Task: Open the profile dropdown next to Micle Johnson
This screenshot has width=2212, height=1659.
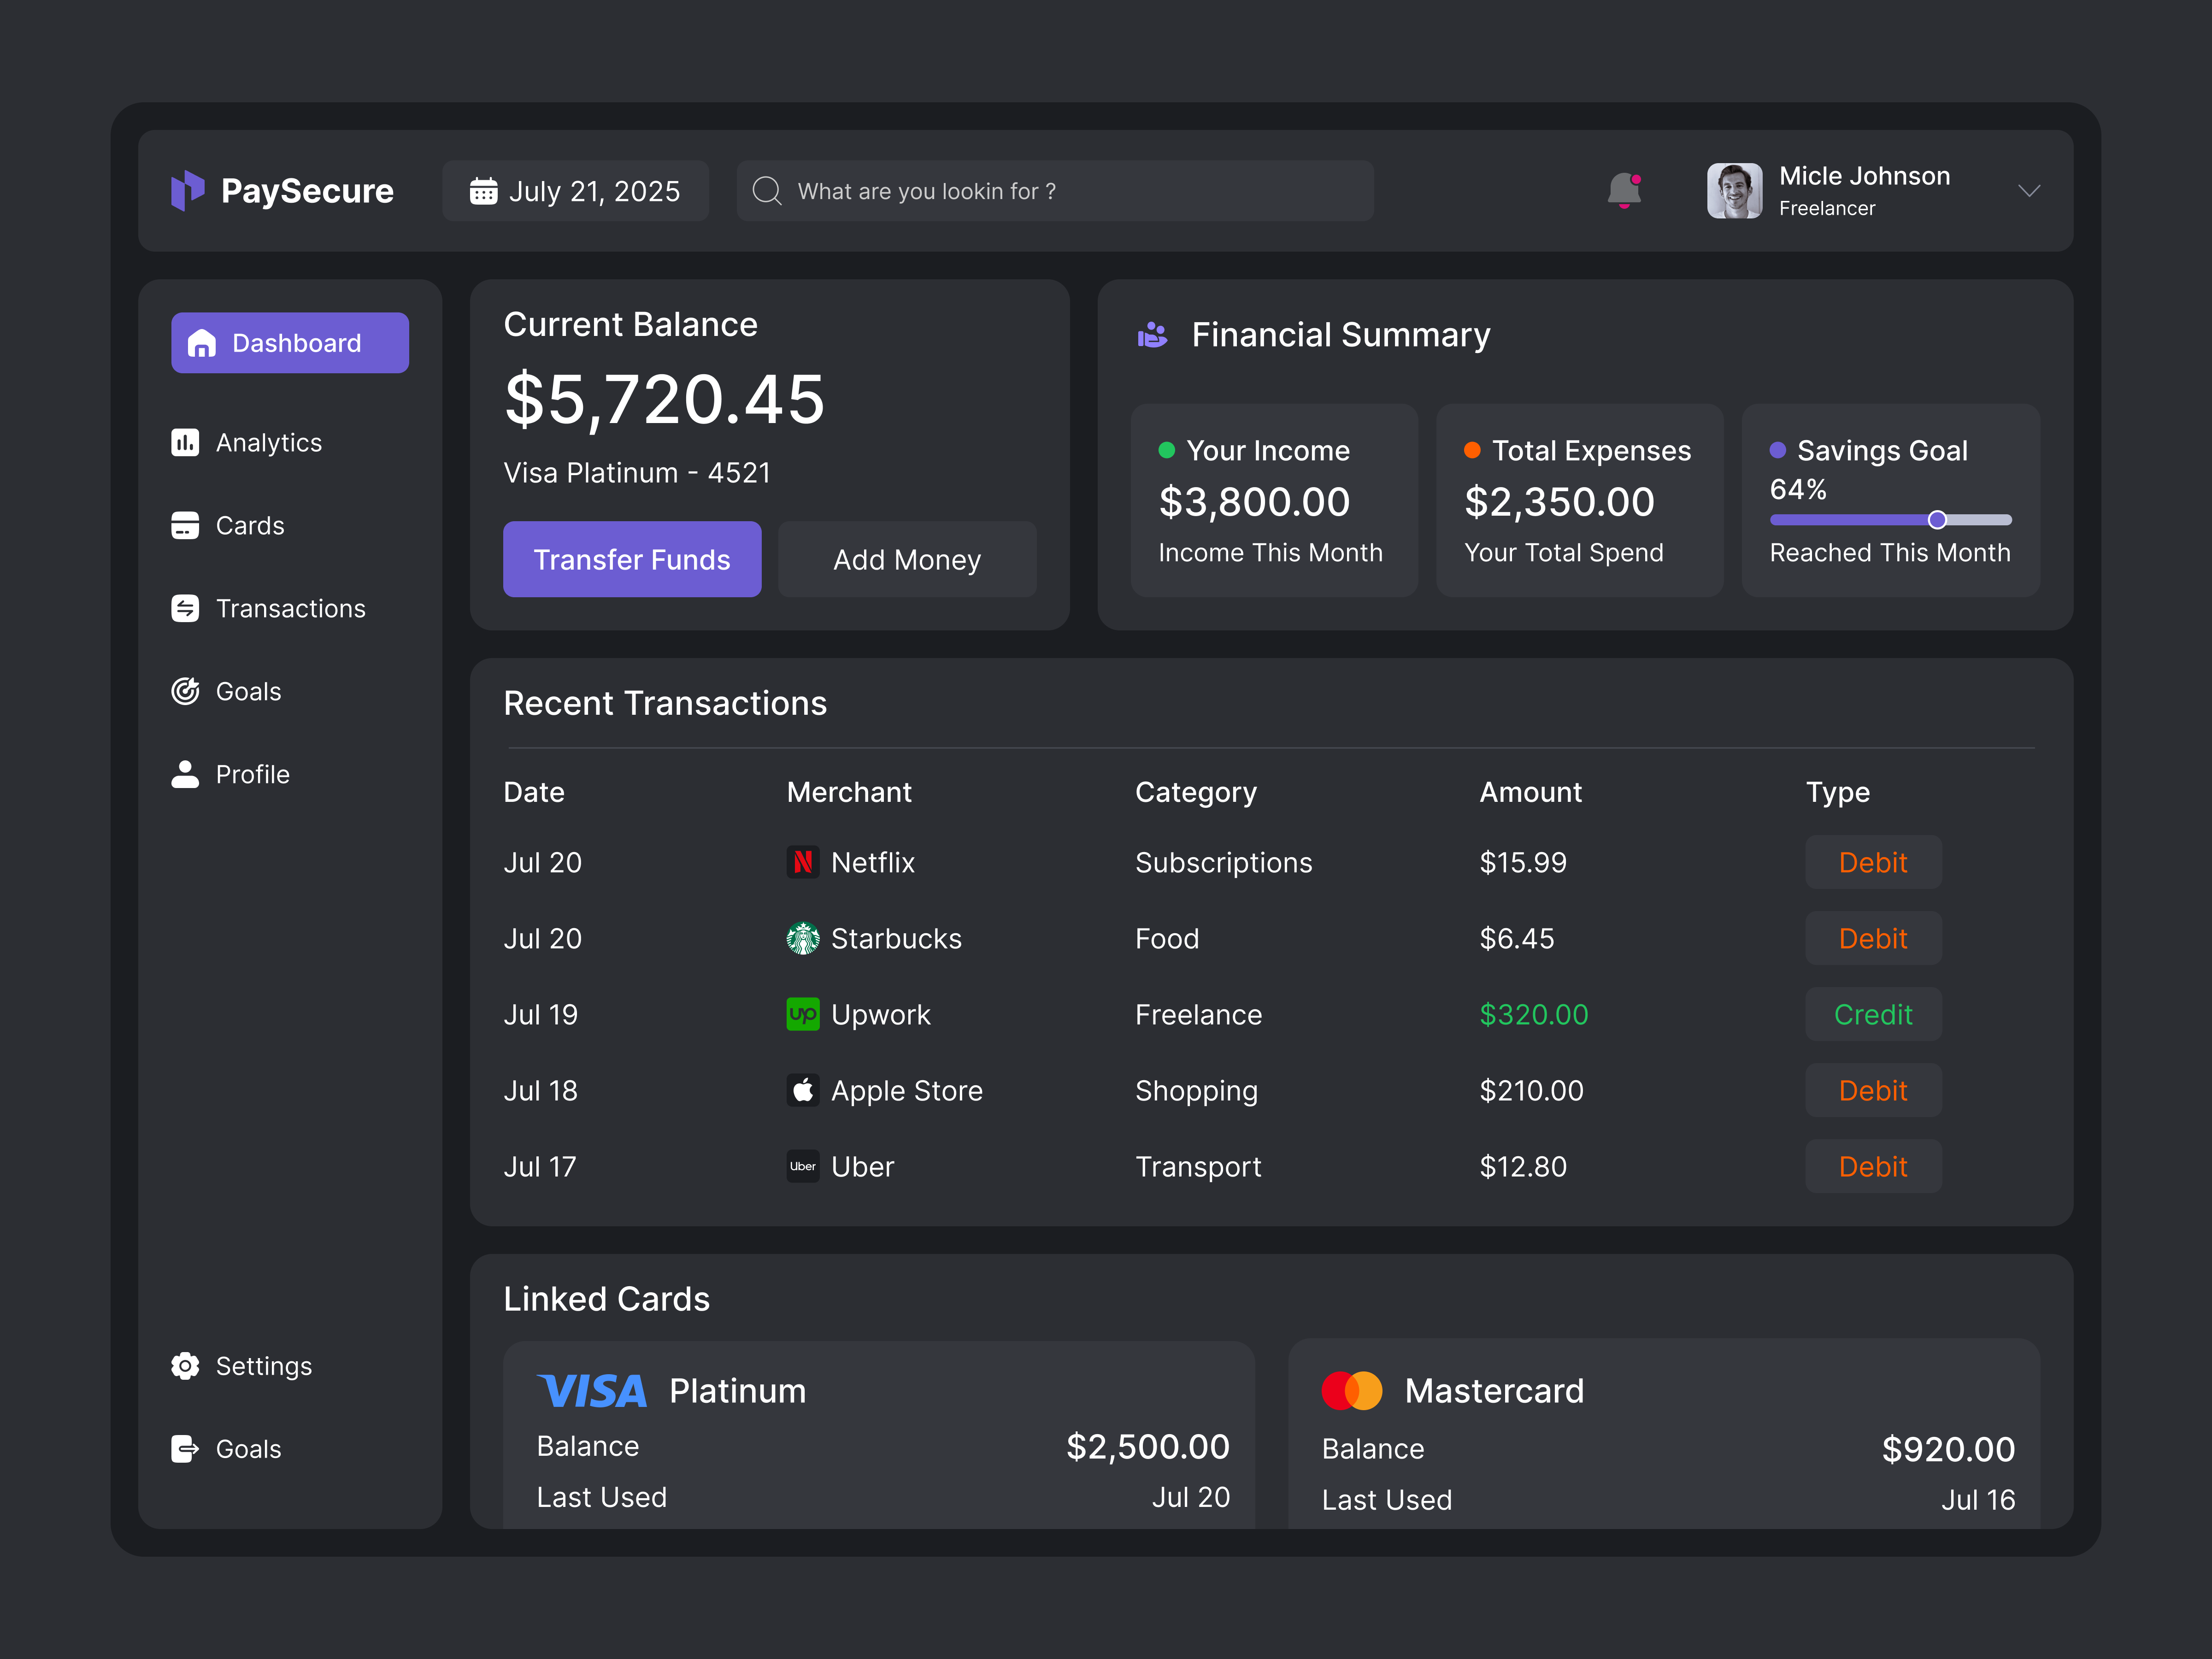Action: (x=2030, y=191)
